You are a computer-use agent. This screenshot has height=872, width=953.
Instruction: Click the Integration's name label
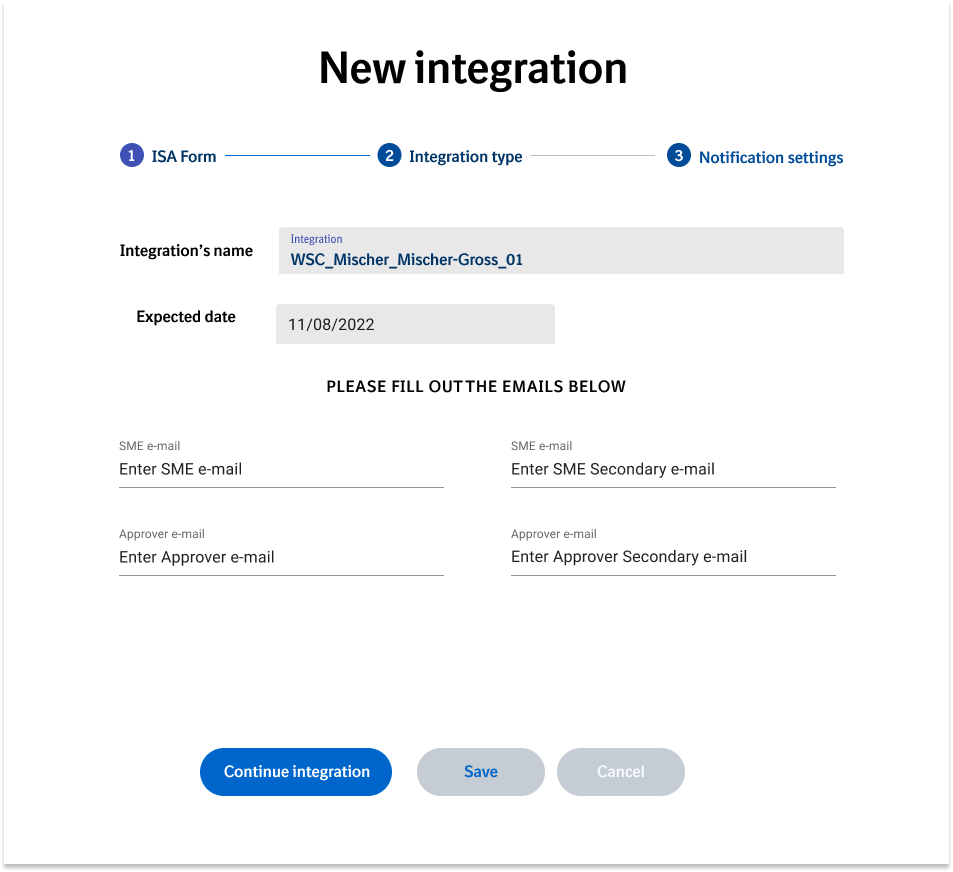click(186, 250)
